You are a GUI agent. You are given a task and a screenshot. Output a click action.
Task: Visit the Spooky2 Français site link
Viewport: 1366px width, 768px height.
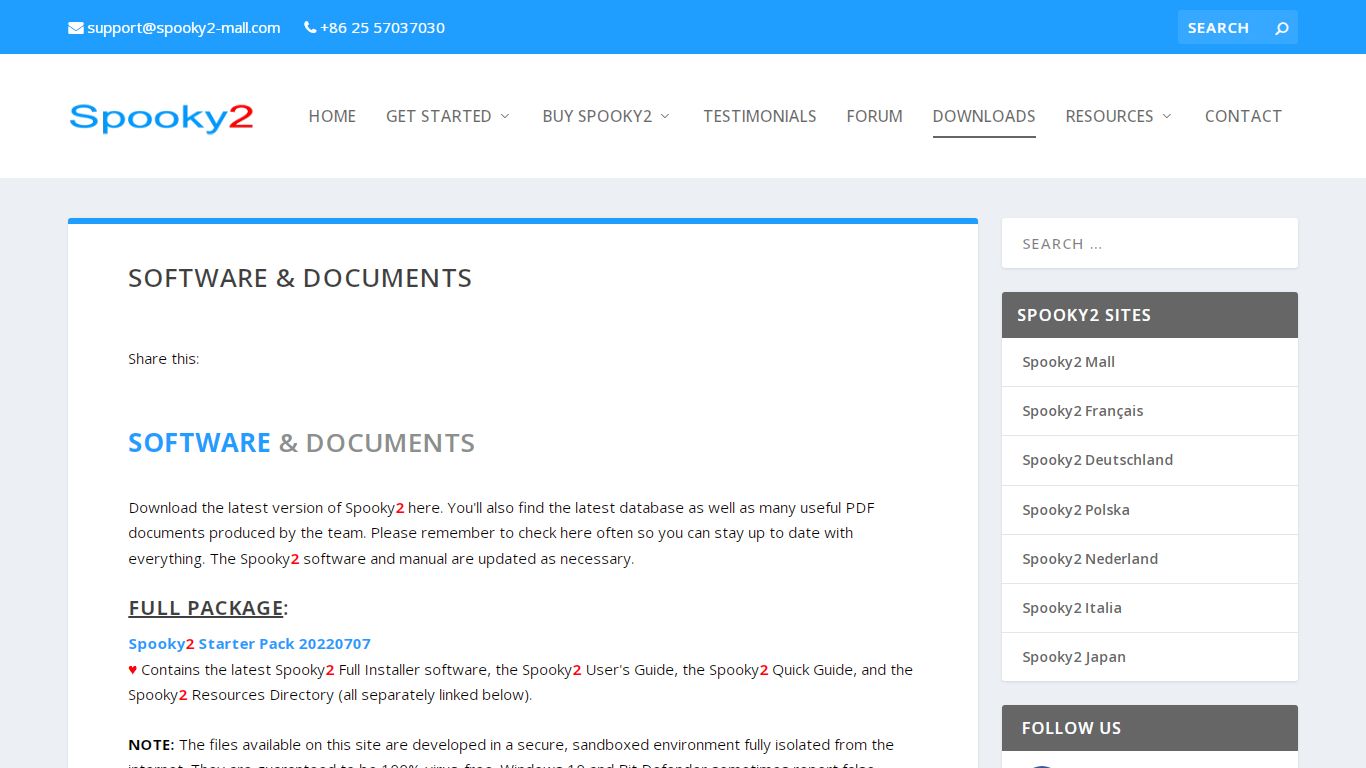tap(1082, 411)
